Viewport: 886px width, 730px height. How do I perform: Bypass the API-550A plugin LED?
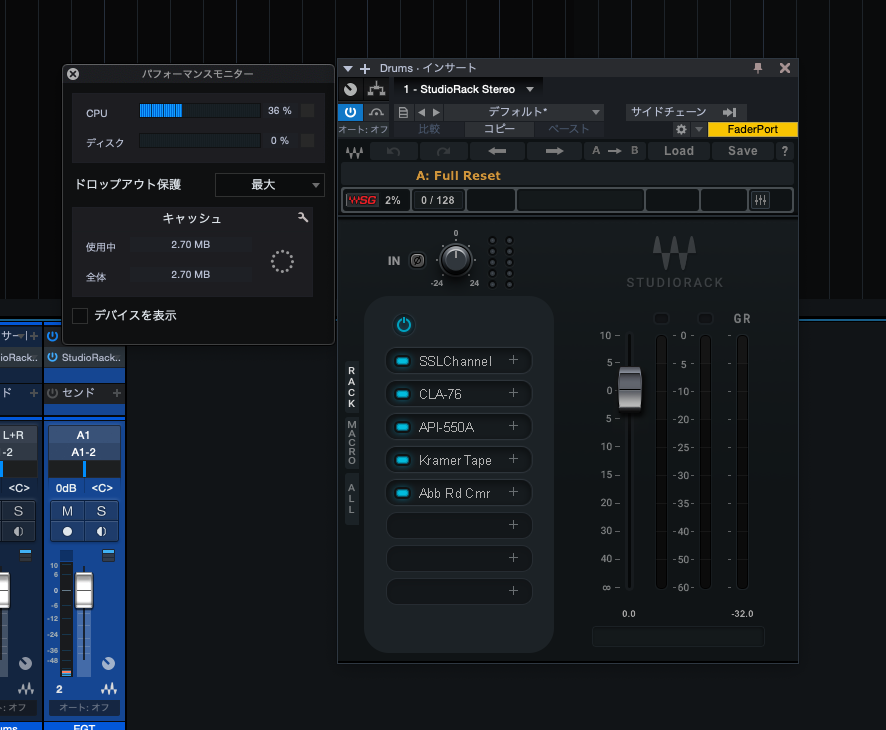[402, 427]
